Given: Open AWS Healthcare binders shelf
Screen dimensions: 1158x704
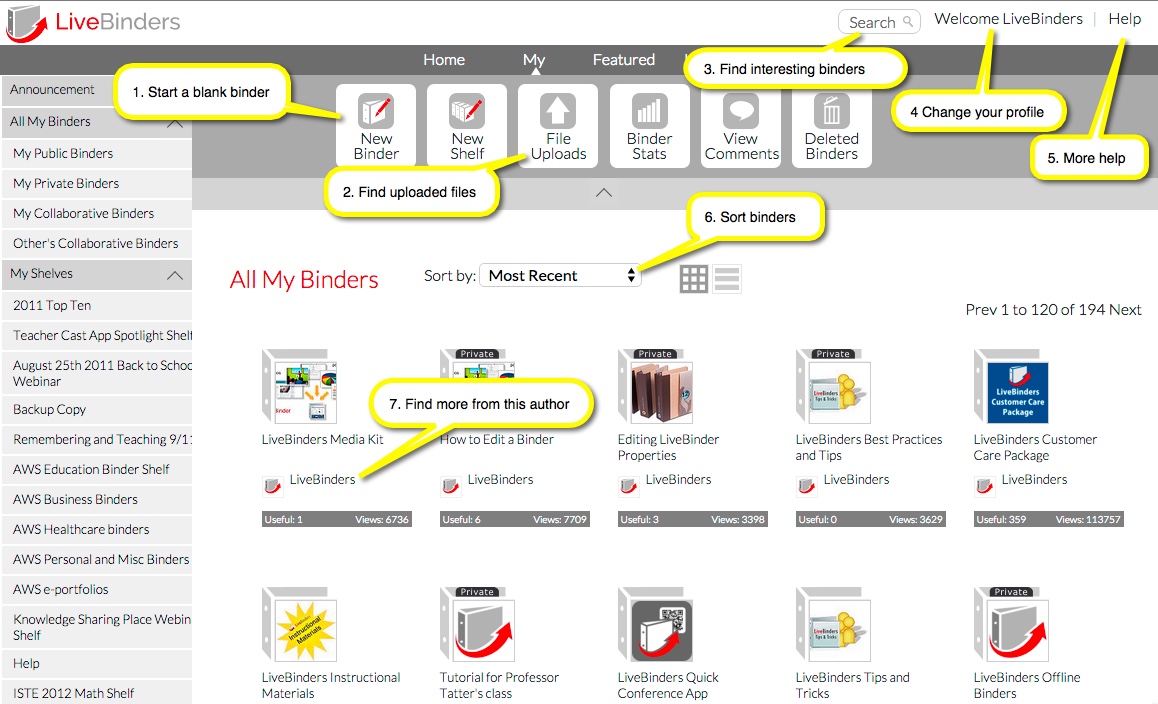Looking at the screenshot, I should coord(97,530).
